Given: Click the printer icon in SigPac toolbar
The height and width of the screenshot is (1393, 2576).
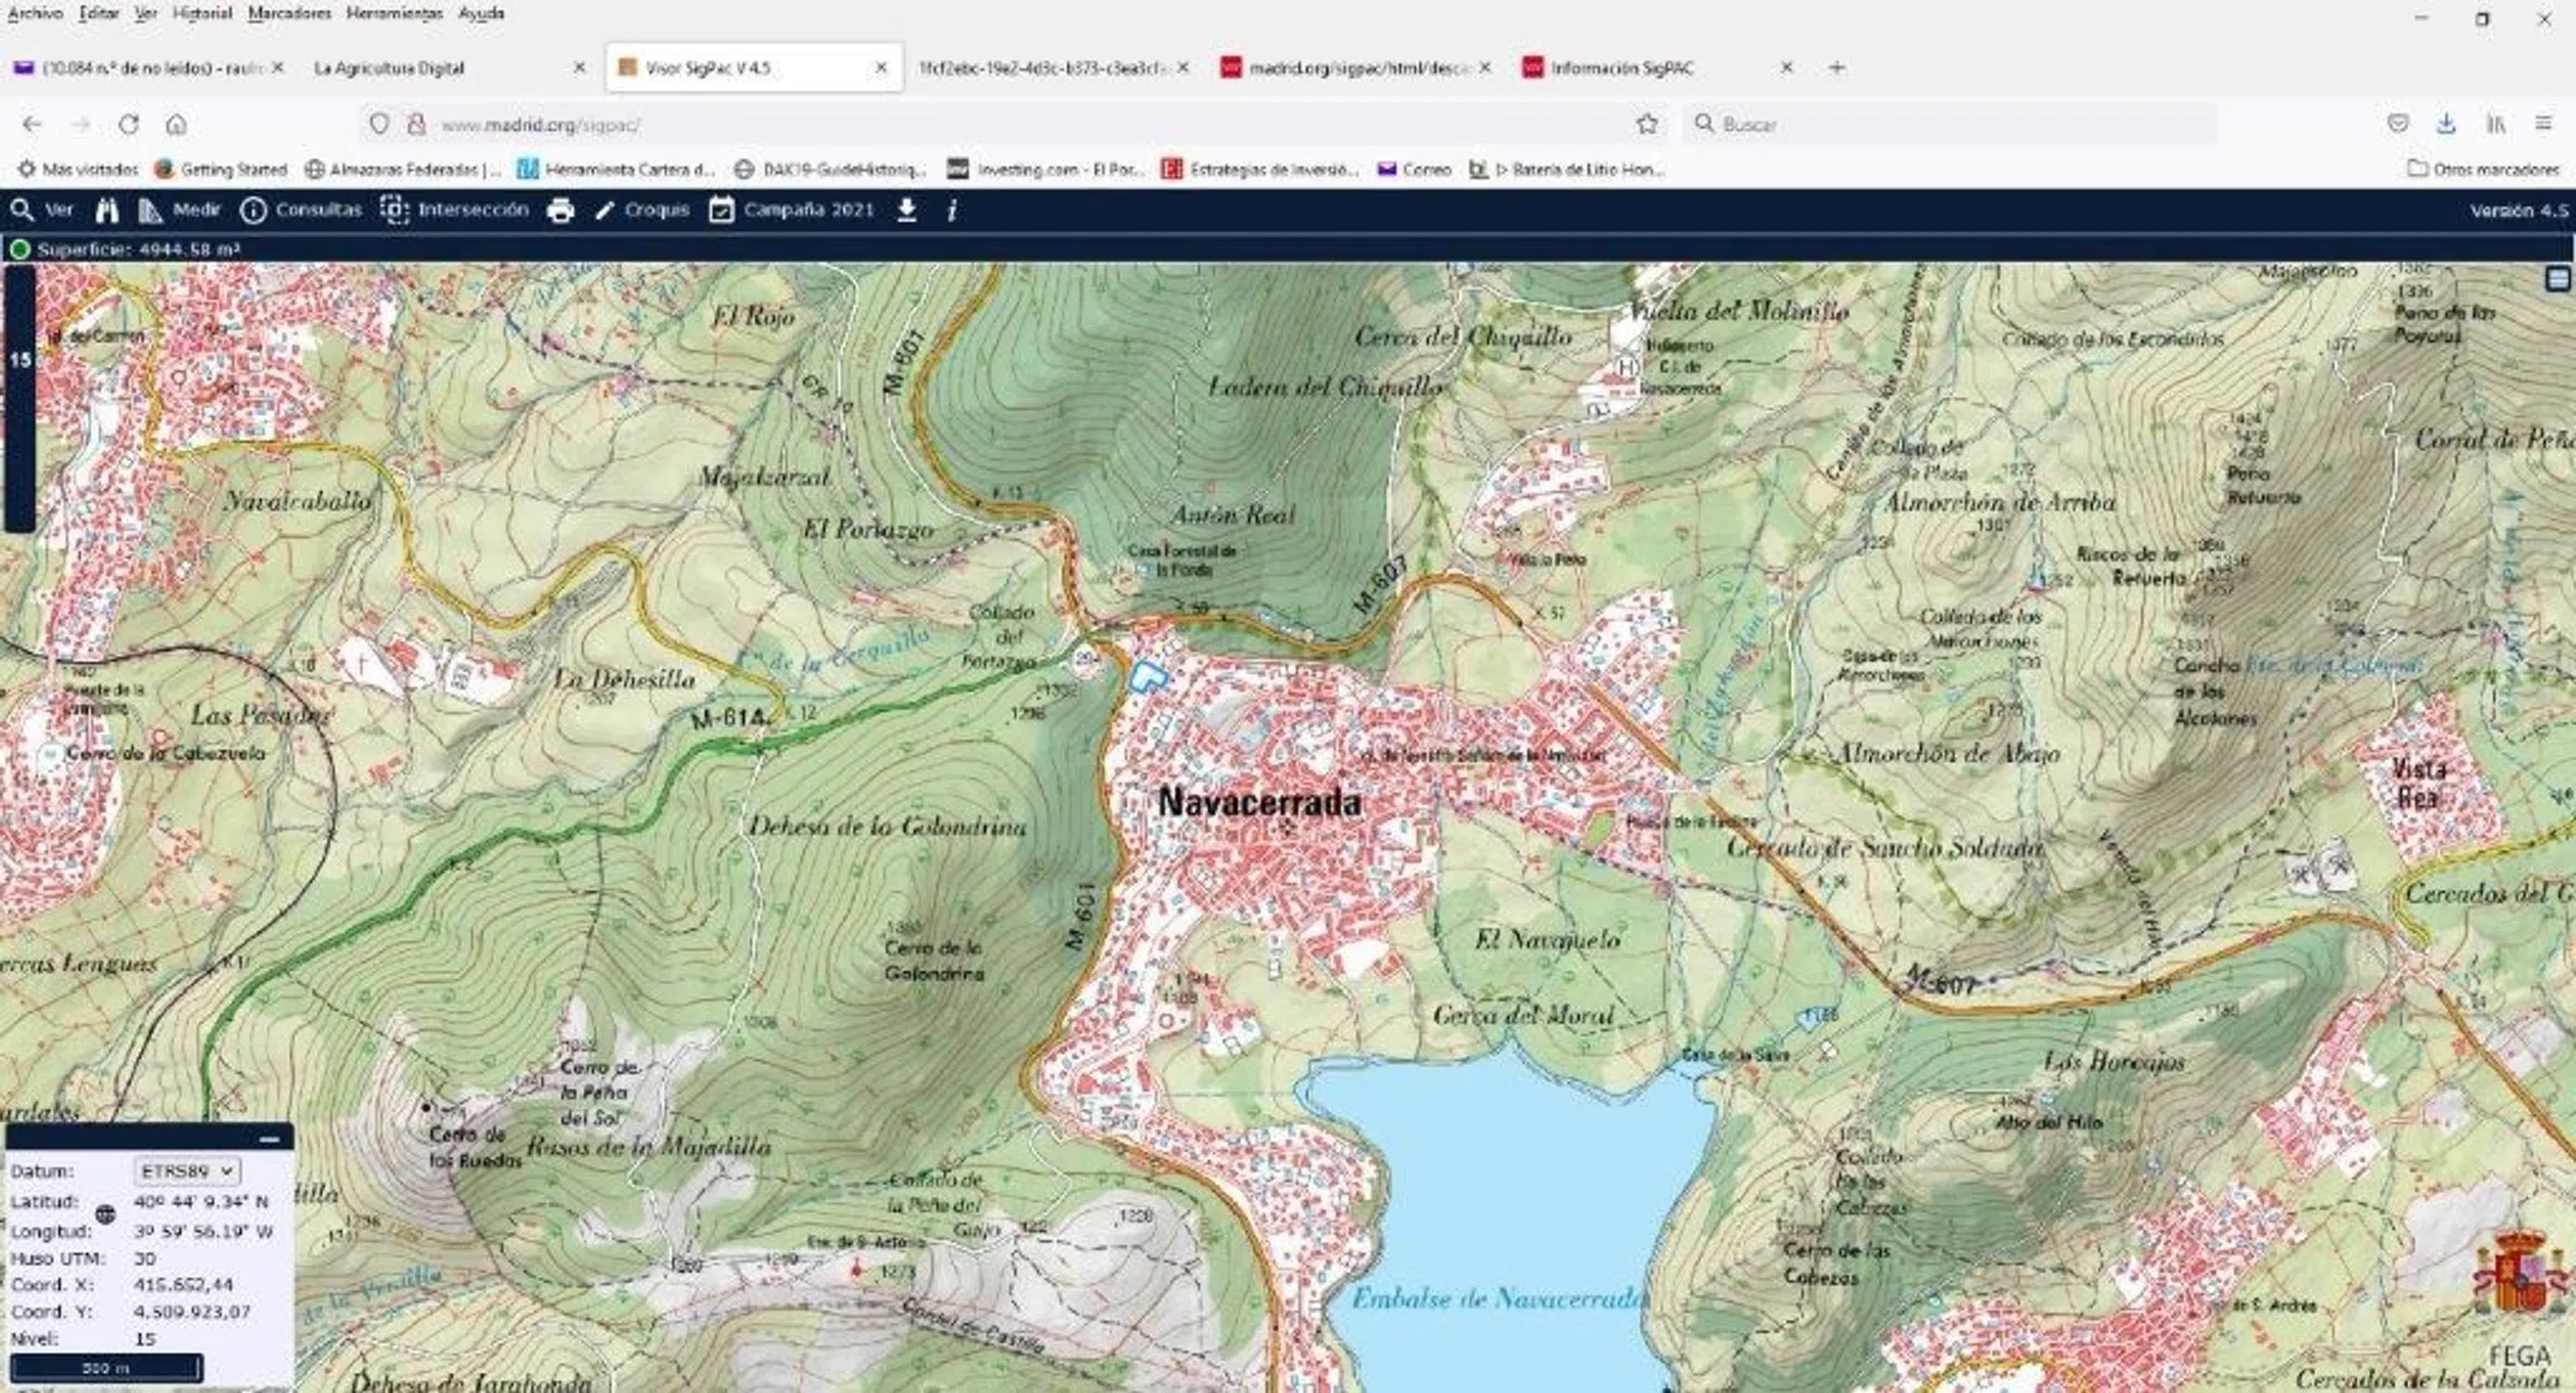Looking at the screenshot, I should 561,210.
